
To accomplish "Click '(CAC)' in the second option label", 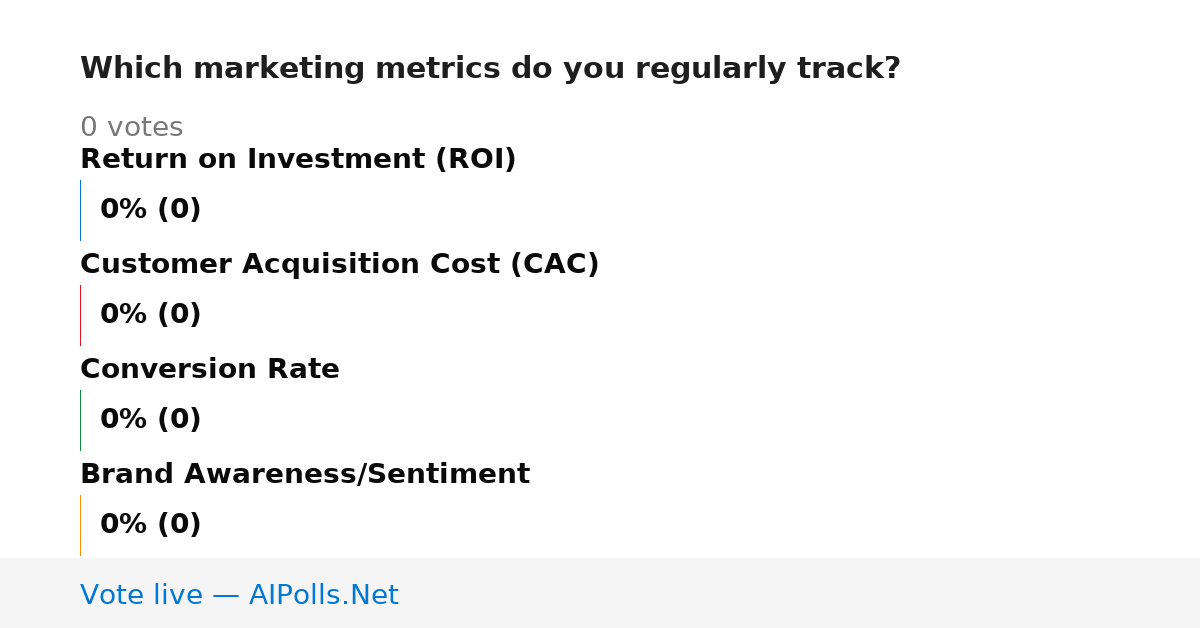I will (554, 265).
